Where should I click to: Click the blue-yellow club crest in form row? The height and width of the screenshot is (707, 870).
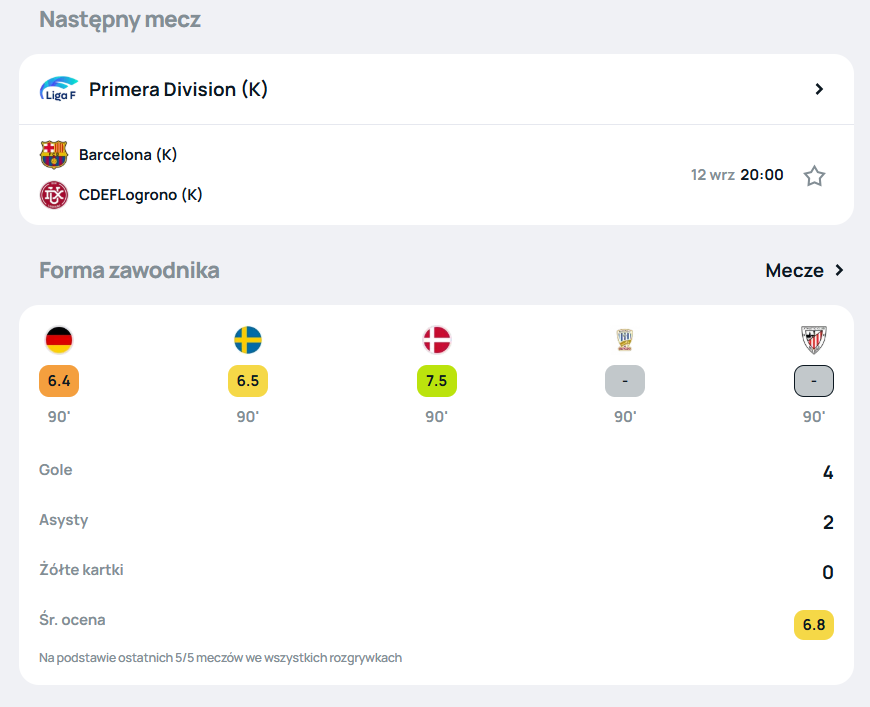[625, 340]
